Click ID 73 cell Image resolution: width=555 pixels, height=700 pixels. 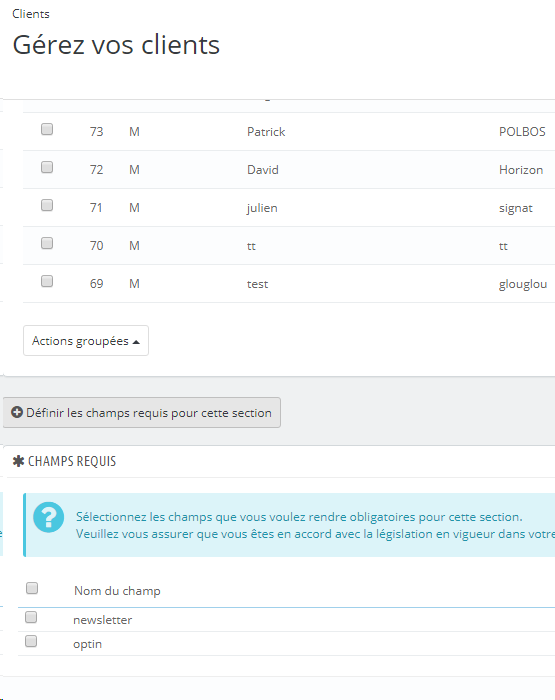point(96,132)
